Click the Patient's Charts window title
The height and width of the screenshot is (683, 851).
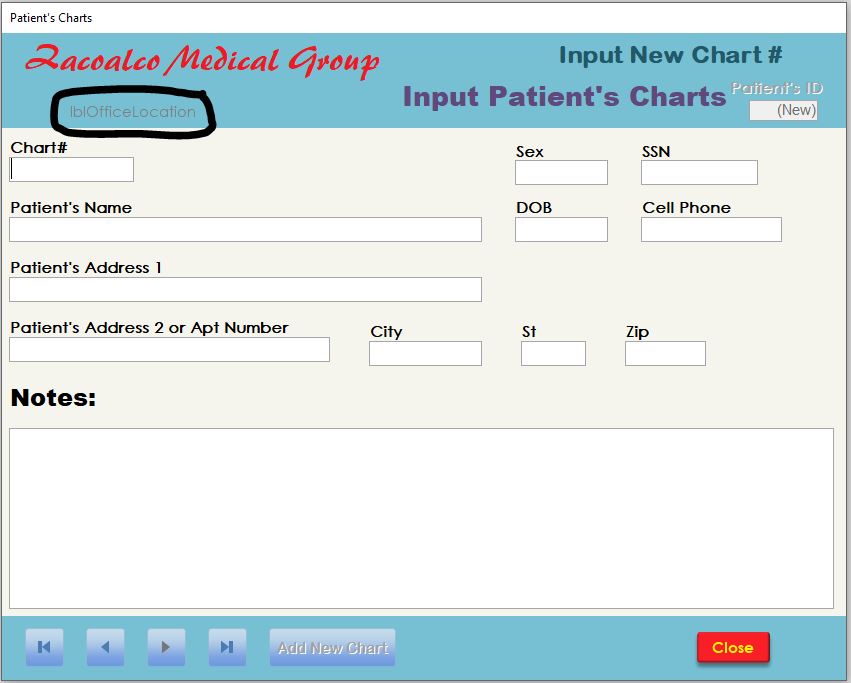tap(51, 18)
